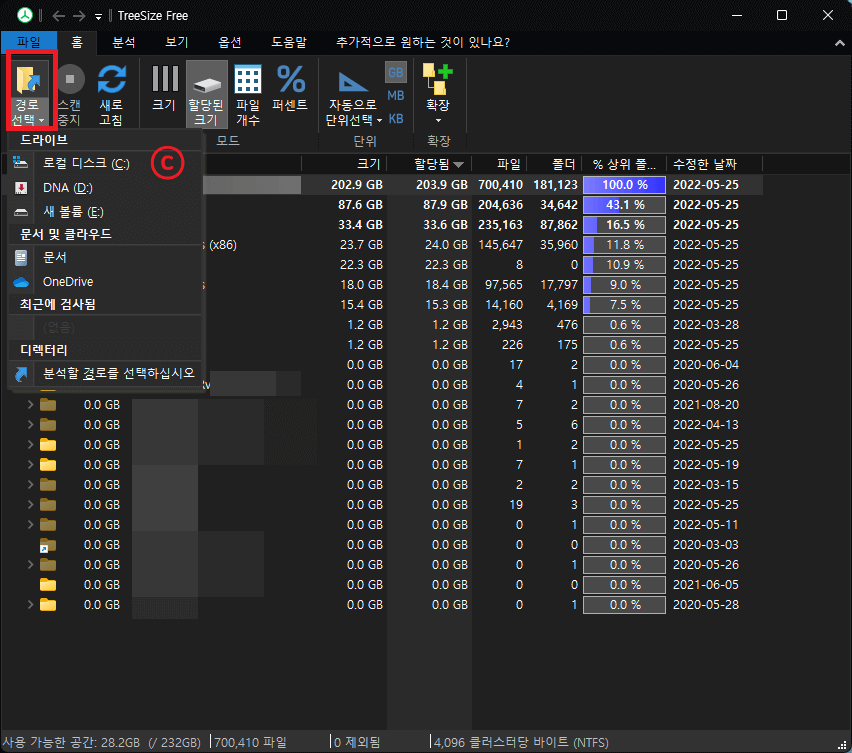This screenshot has width=852, height=753.
Task: Sort by % 상위 폴... column header
Action: [624, 164]
